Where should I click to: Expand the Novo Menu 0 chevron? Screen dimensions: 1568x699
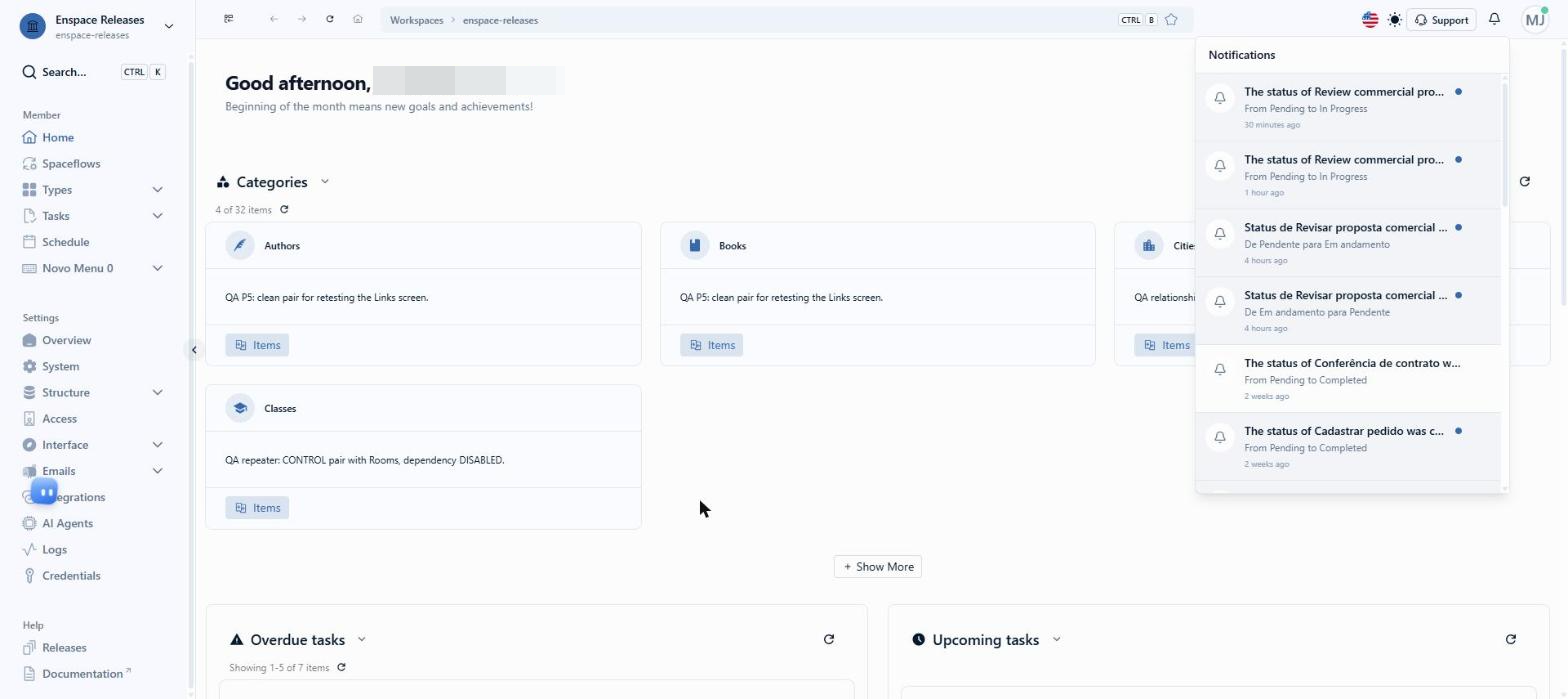point(157,268)
